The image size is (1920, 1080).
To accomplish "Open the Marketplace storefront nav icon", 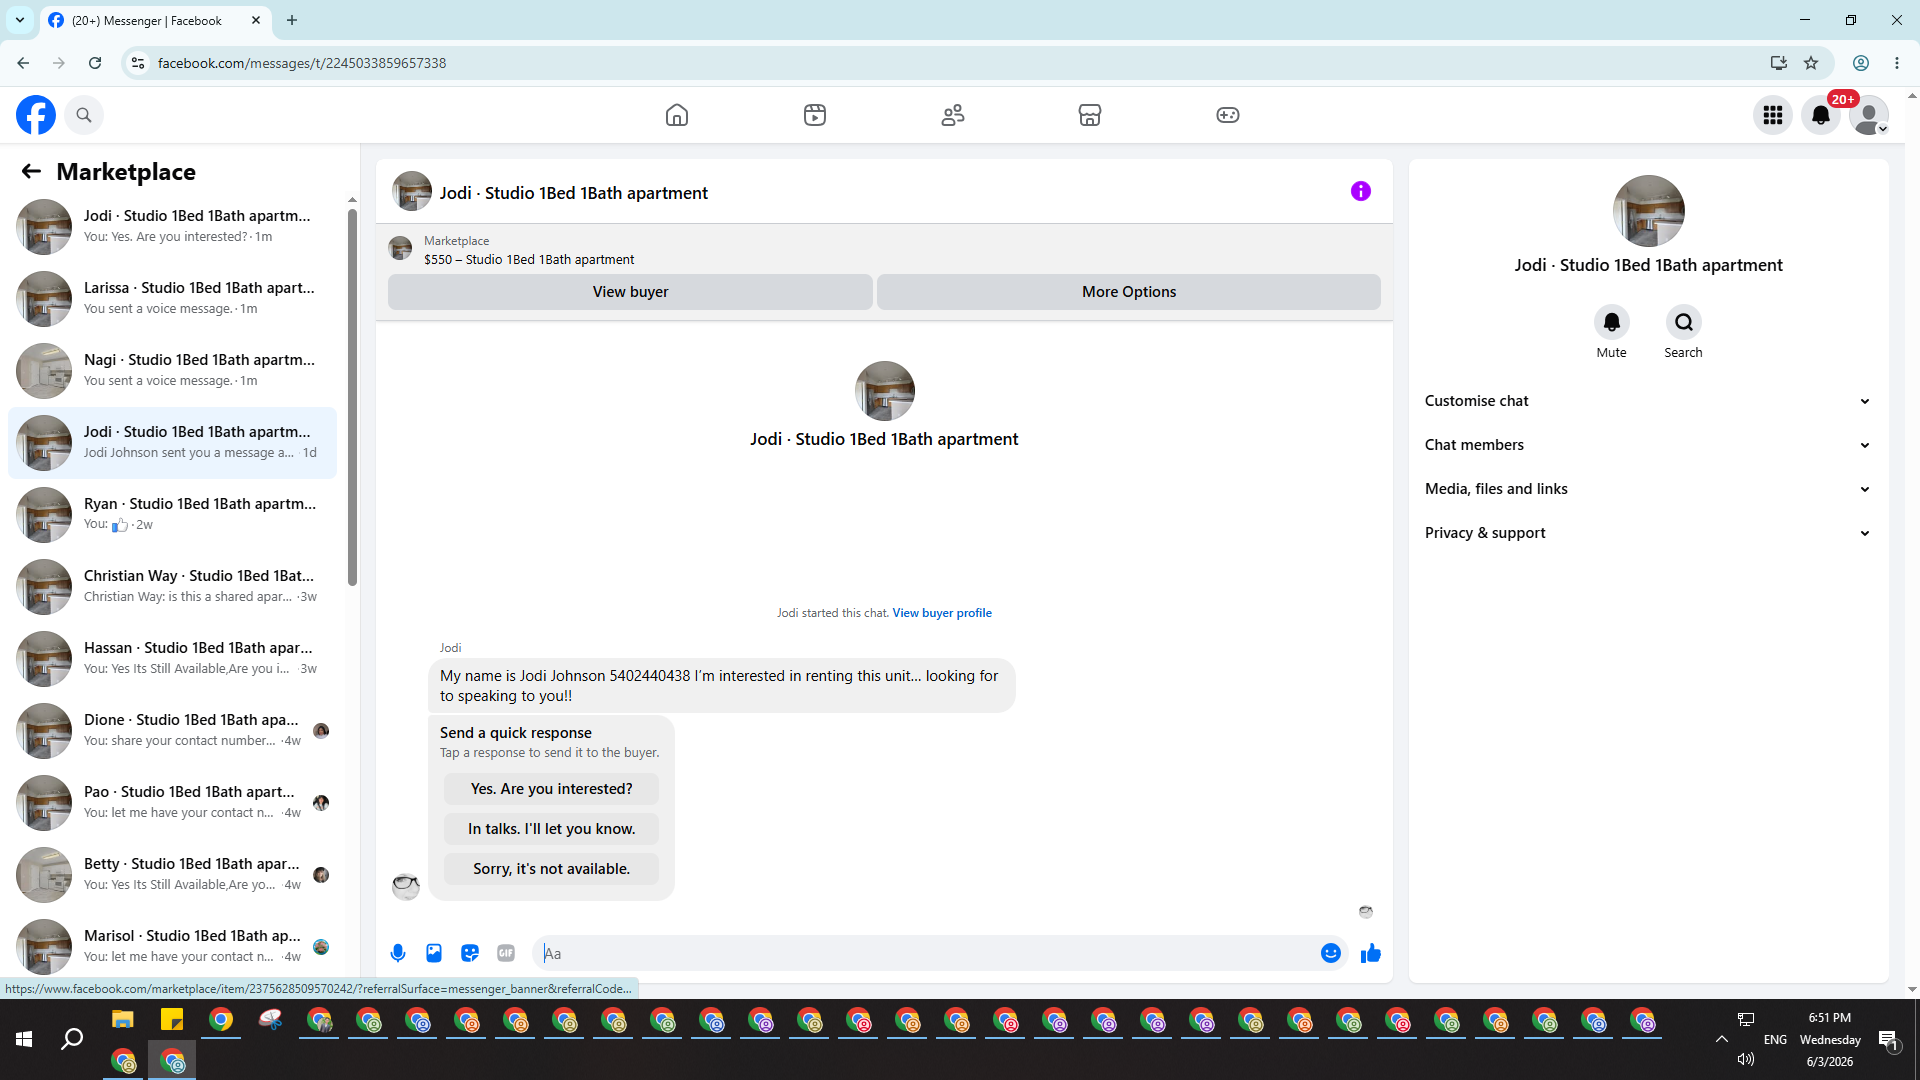I will pos(1090,115).
